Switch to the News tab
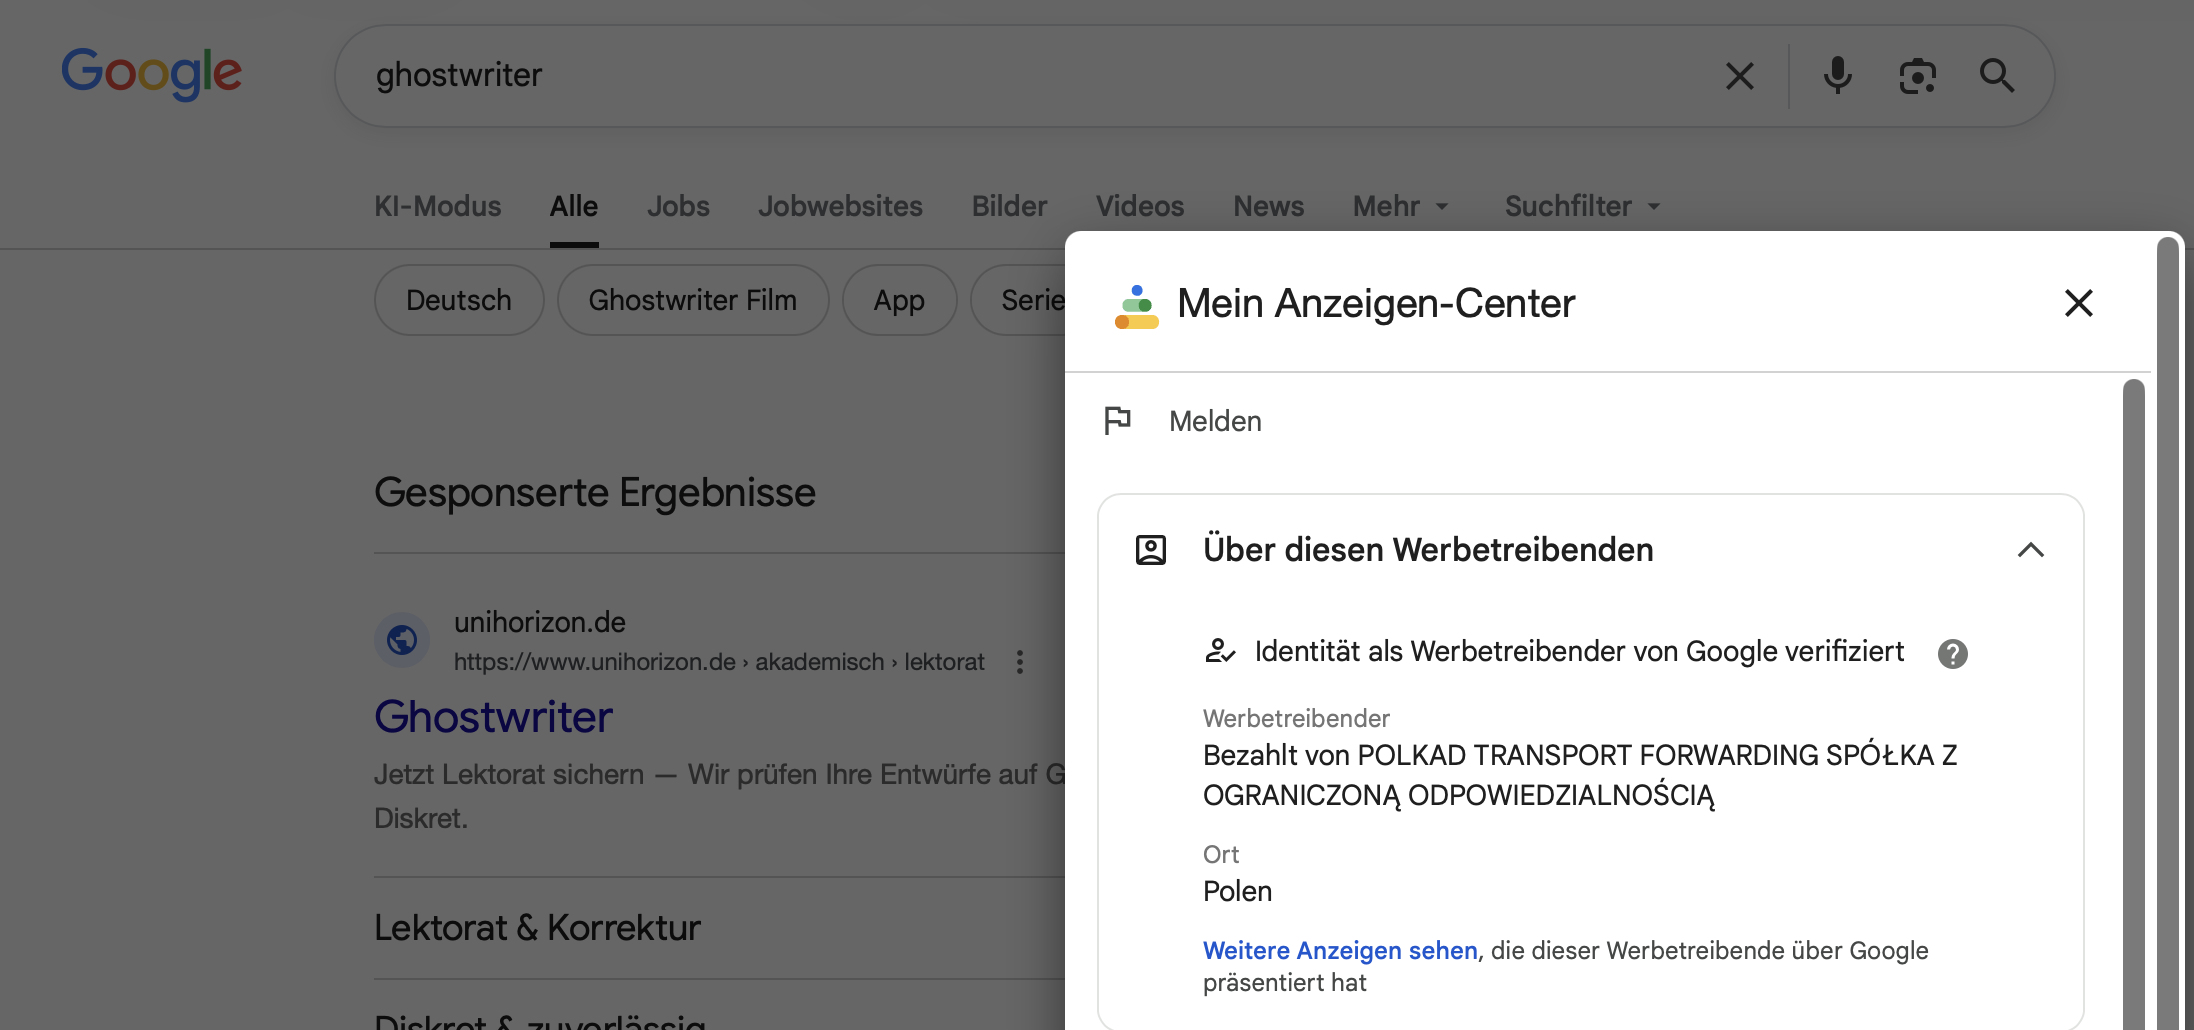The width and height of the screenshot is (2194, 1030). pyautogui.click(x=1268, y=206)
